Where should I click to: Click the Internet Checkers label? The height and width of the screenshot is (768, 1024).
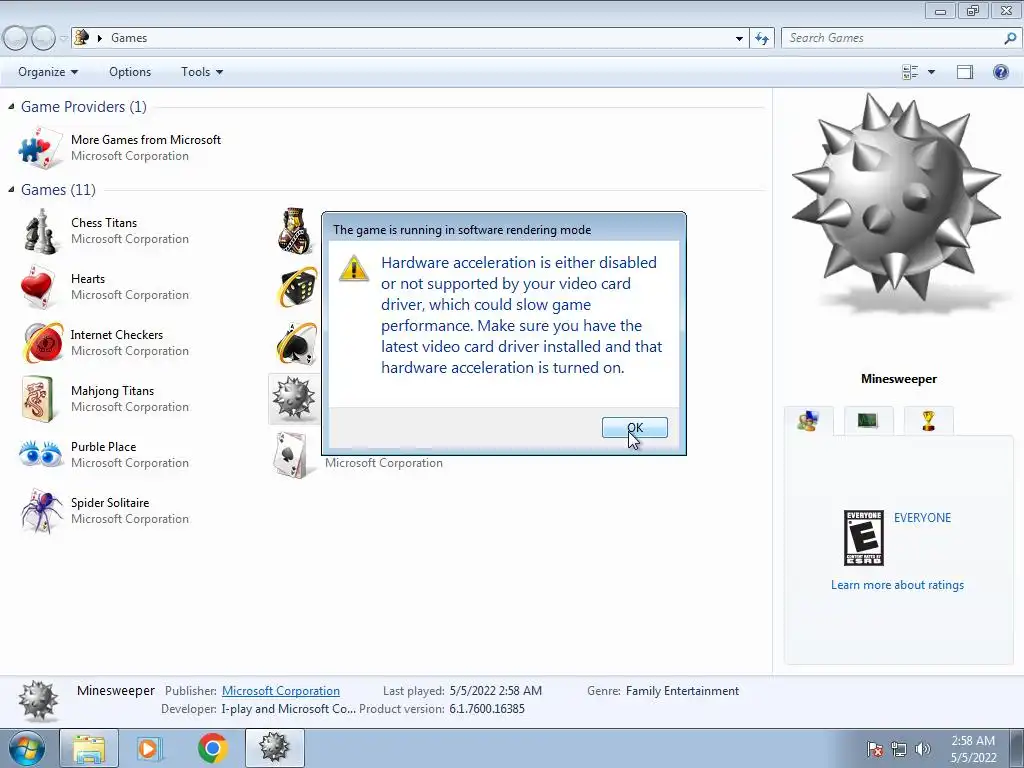(x=116, y=334)
